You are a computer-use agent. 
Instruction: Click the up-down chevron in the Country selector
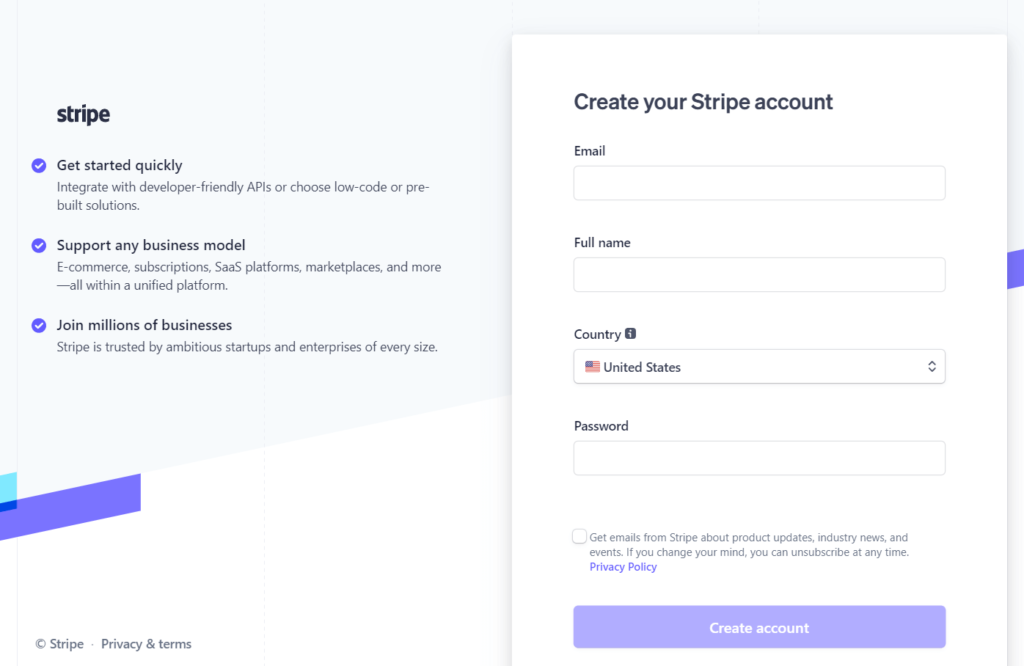931,366
